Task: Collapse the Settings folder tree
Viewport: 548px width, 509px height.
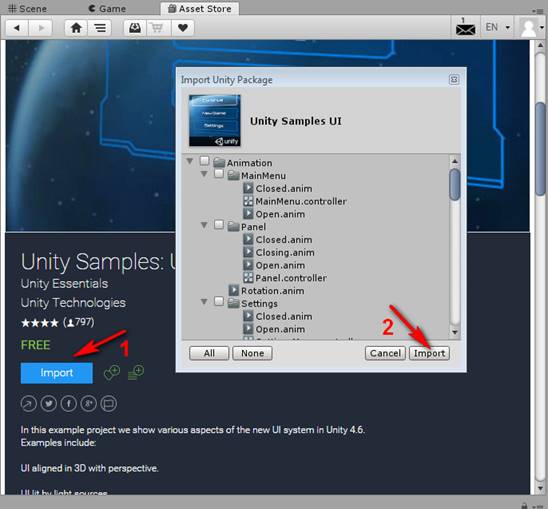Action: (x=204, y=302)
